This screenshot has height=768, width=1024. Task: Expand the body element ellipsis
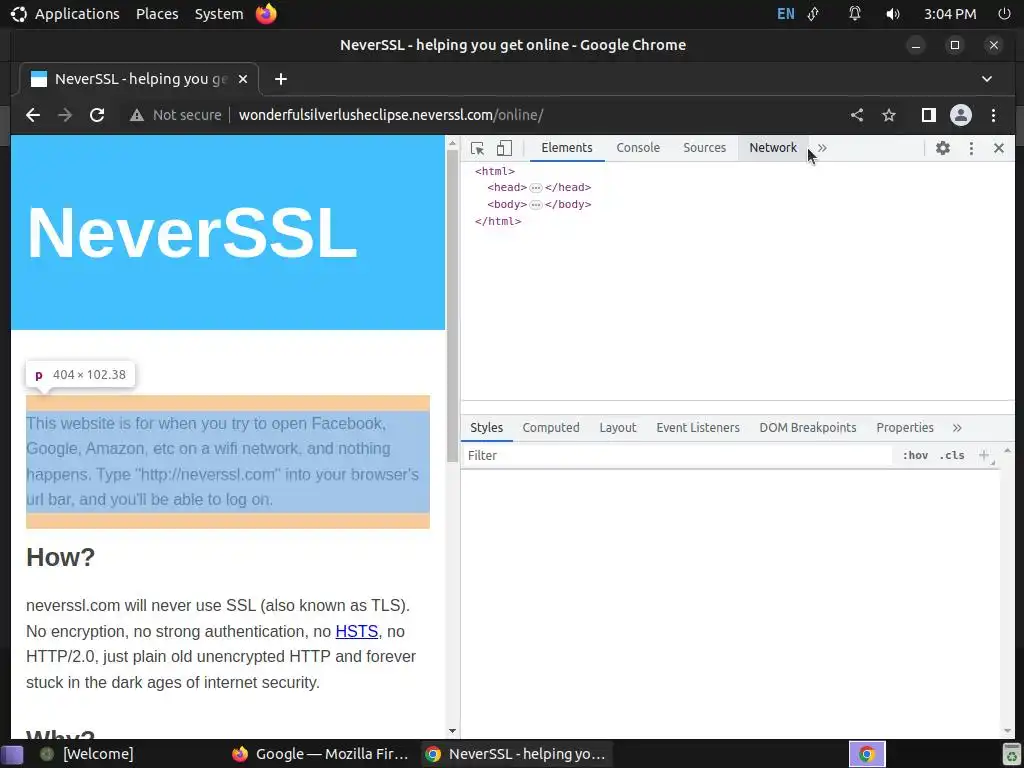[536, 205]
